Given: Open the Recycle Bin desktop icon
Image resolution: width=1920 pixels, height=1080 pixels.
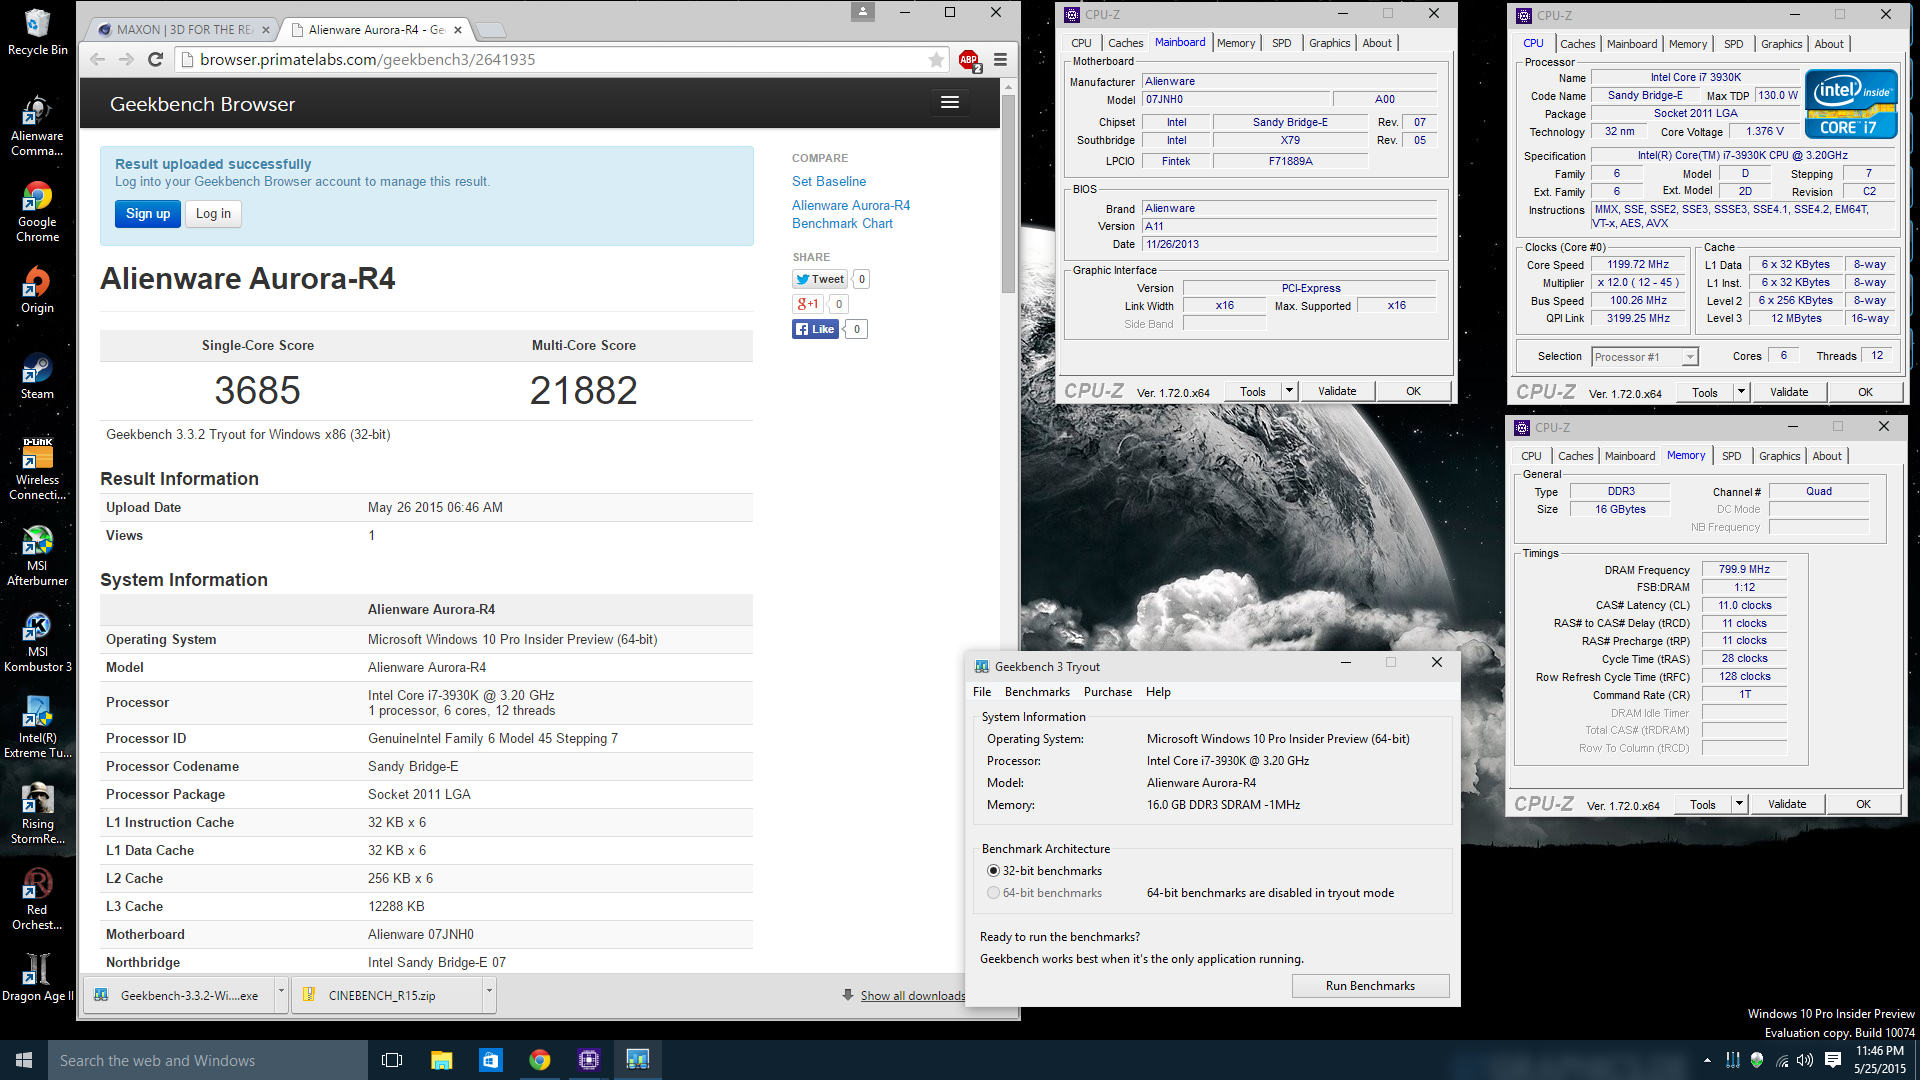Looking at the screenshot, I should coord(37,32).
